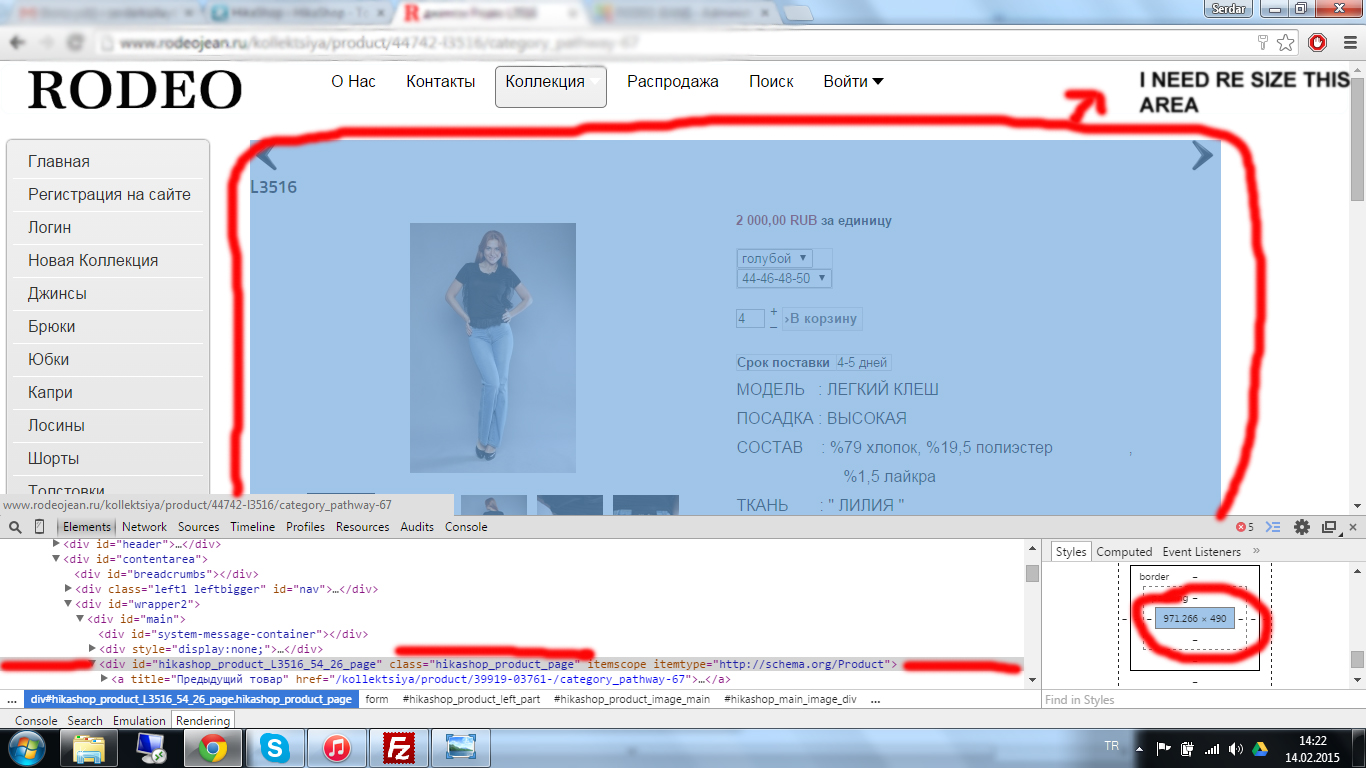The width and height of the screenshot is (1366, 768).
Task: Go to the previous product arrow
Action: pos(265,156)
